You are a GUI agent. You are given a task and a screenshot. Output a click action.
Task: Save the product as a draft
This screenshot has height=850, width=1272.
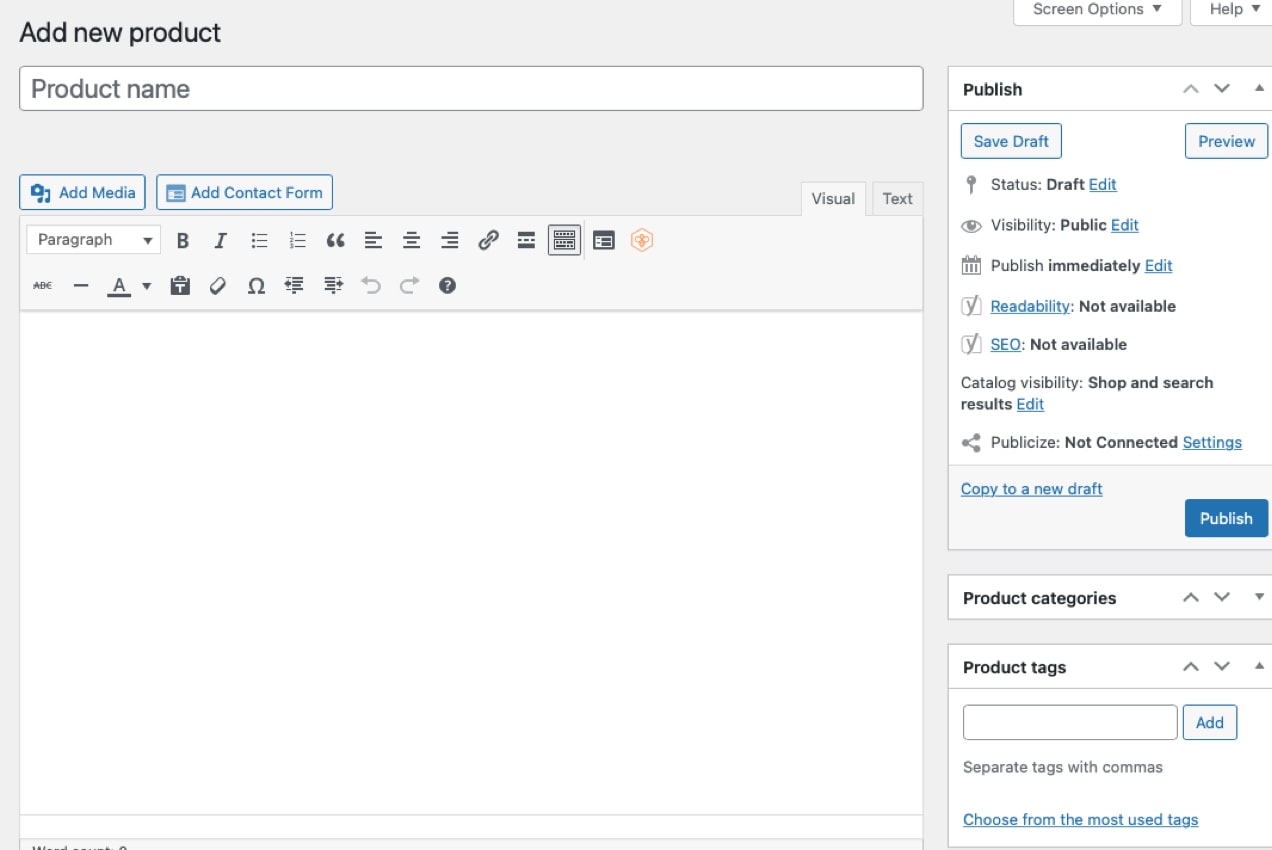pos(1010,140)
